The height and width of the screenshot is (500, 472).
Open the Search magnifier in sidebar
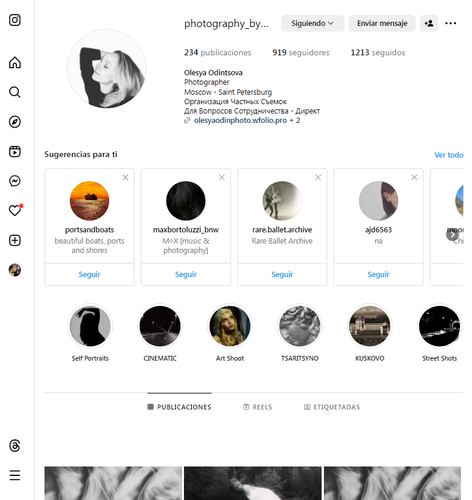point(15,92)
